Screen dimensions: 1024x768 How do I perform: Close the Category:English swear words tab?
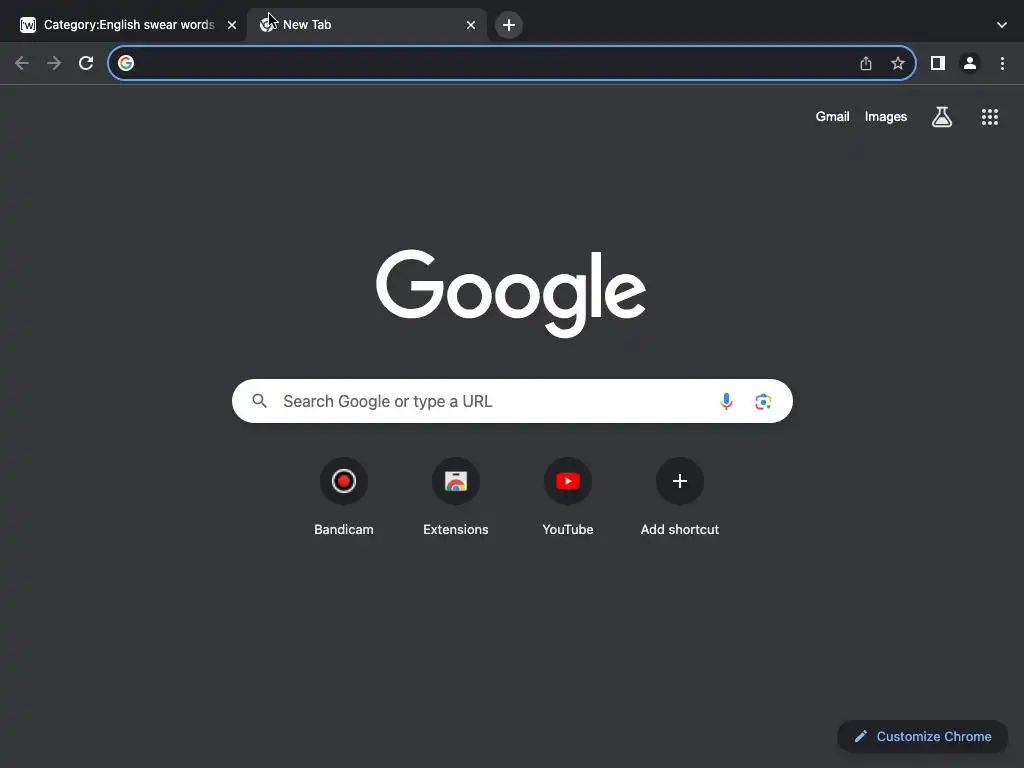232,25
